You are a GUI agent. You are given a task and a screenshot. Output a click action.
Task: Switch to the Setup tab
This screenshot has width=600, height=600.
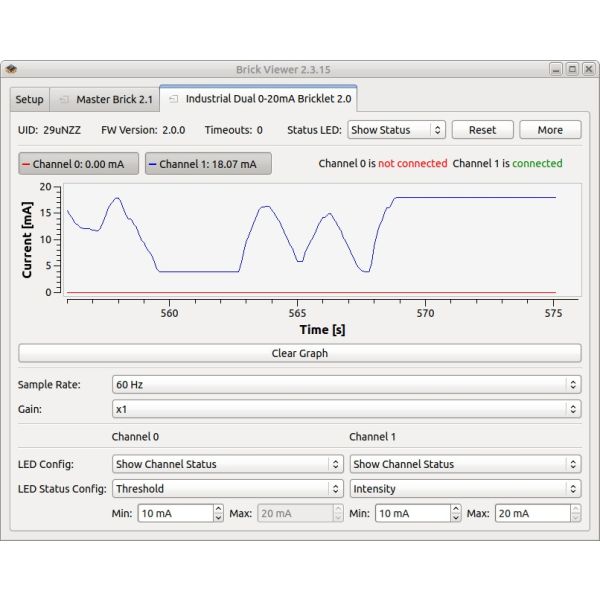(29, 99)
